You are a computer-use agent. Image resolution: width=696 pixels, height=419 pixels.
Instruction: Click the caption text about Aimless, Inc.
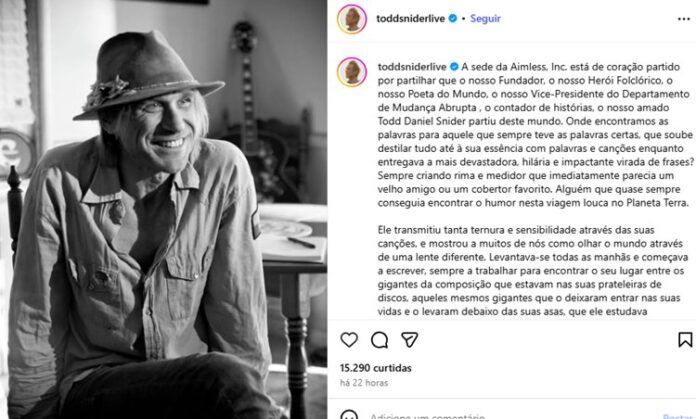coord(536,134)
